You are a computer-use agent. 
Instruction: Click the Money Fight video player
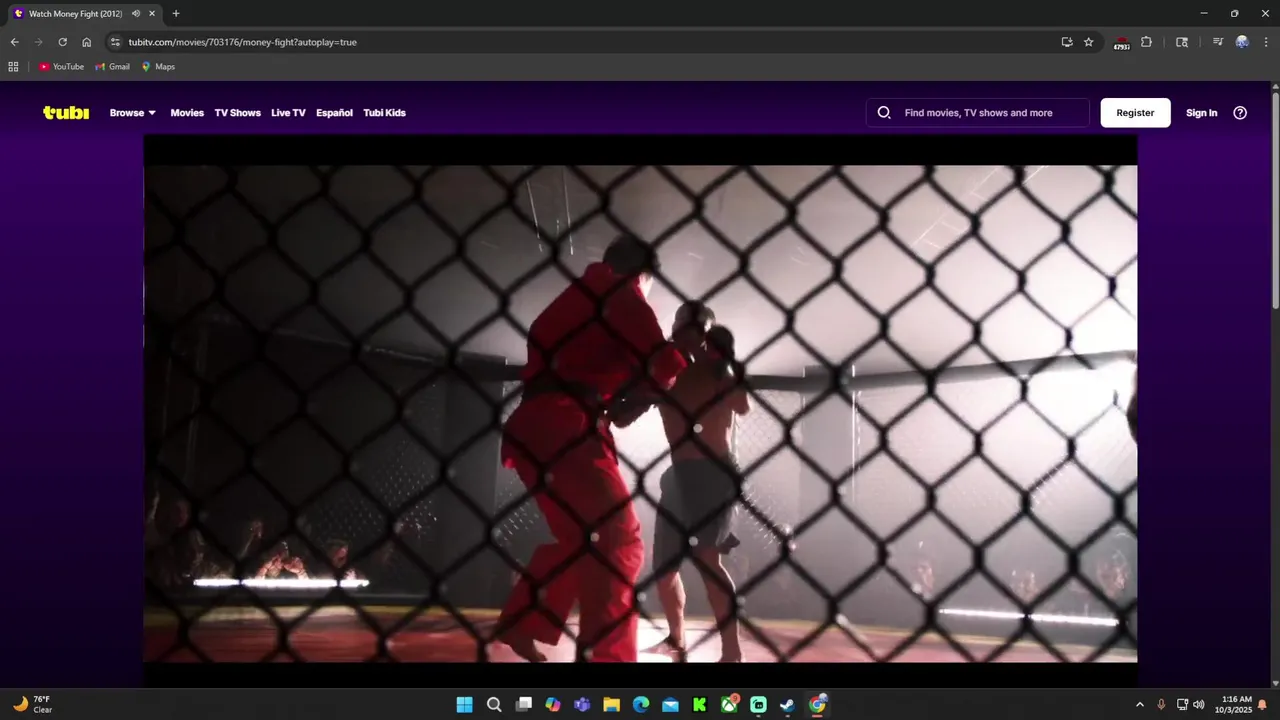tap(640, 412)
